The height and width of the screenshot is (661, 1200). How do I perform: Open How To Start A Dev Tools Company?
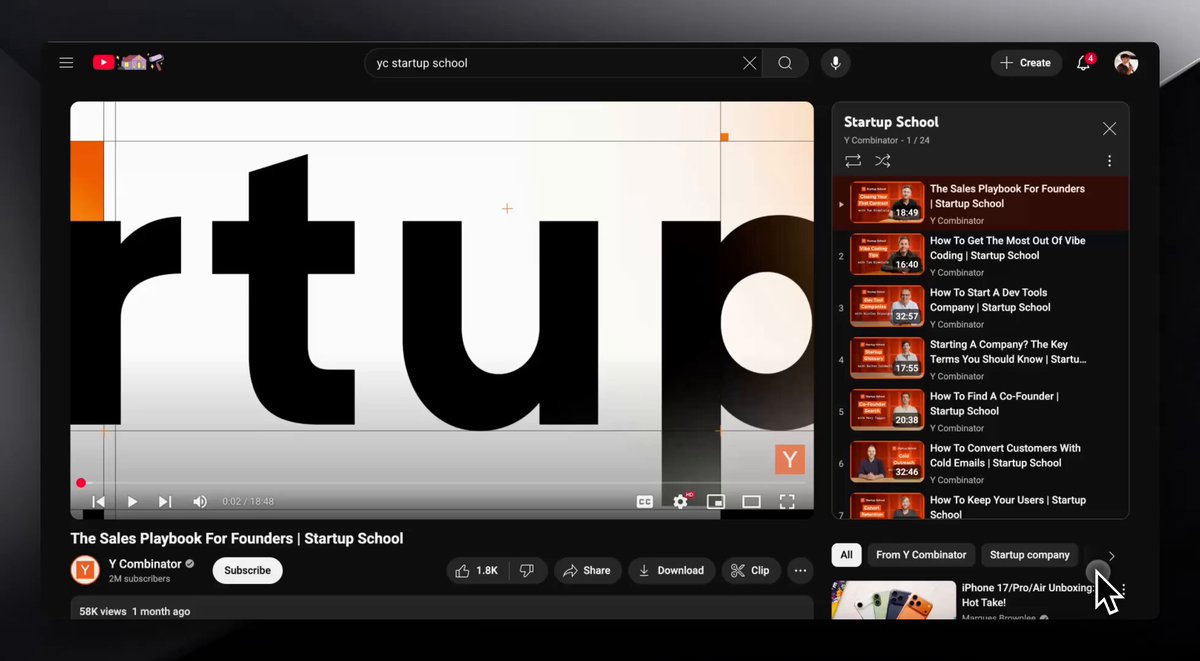(x=981, y=307)
